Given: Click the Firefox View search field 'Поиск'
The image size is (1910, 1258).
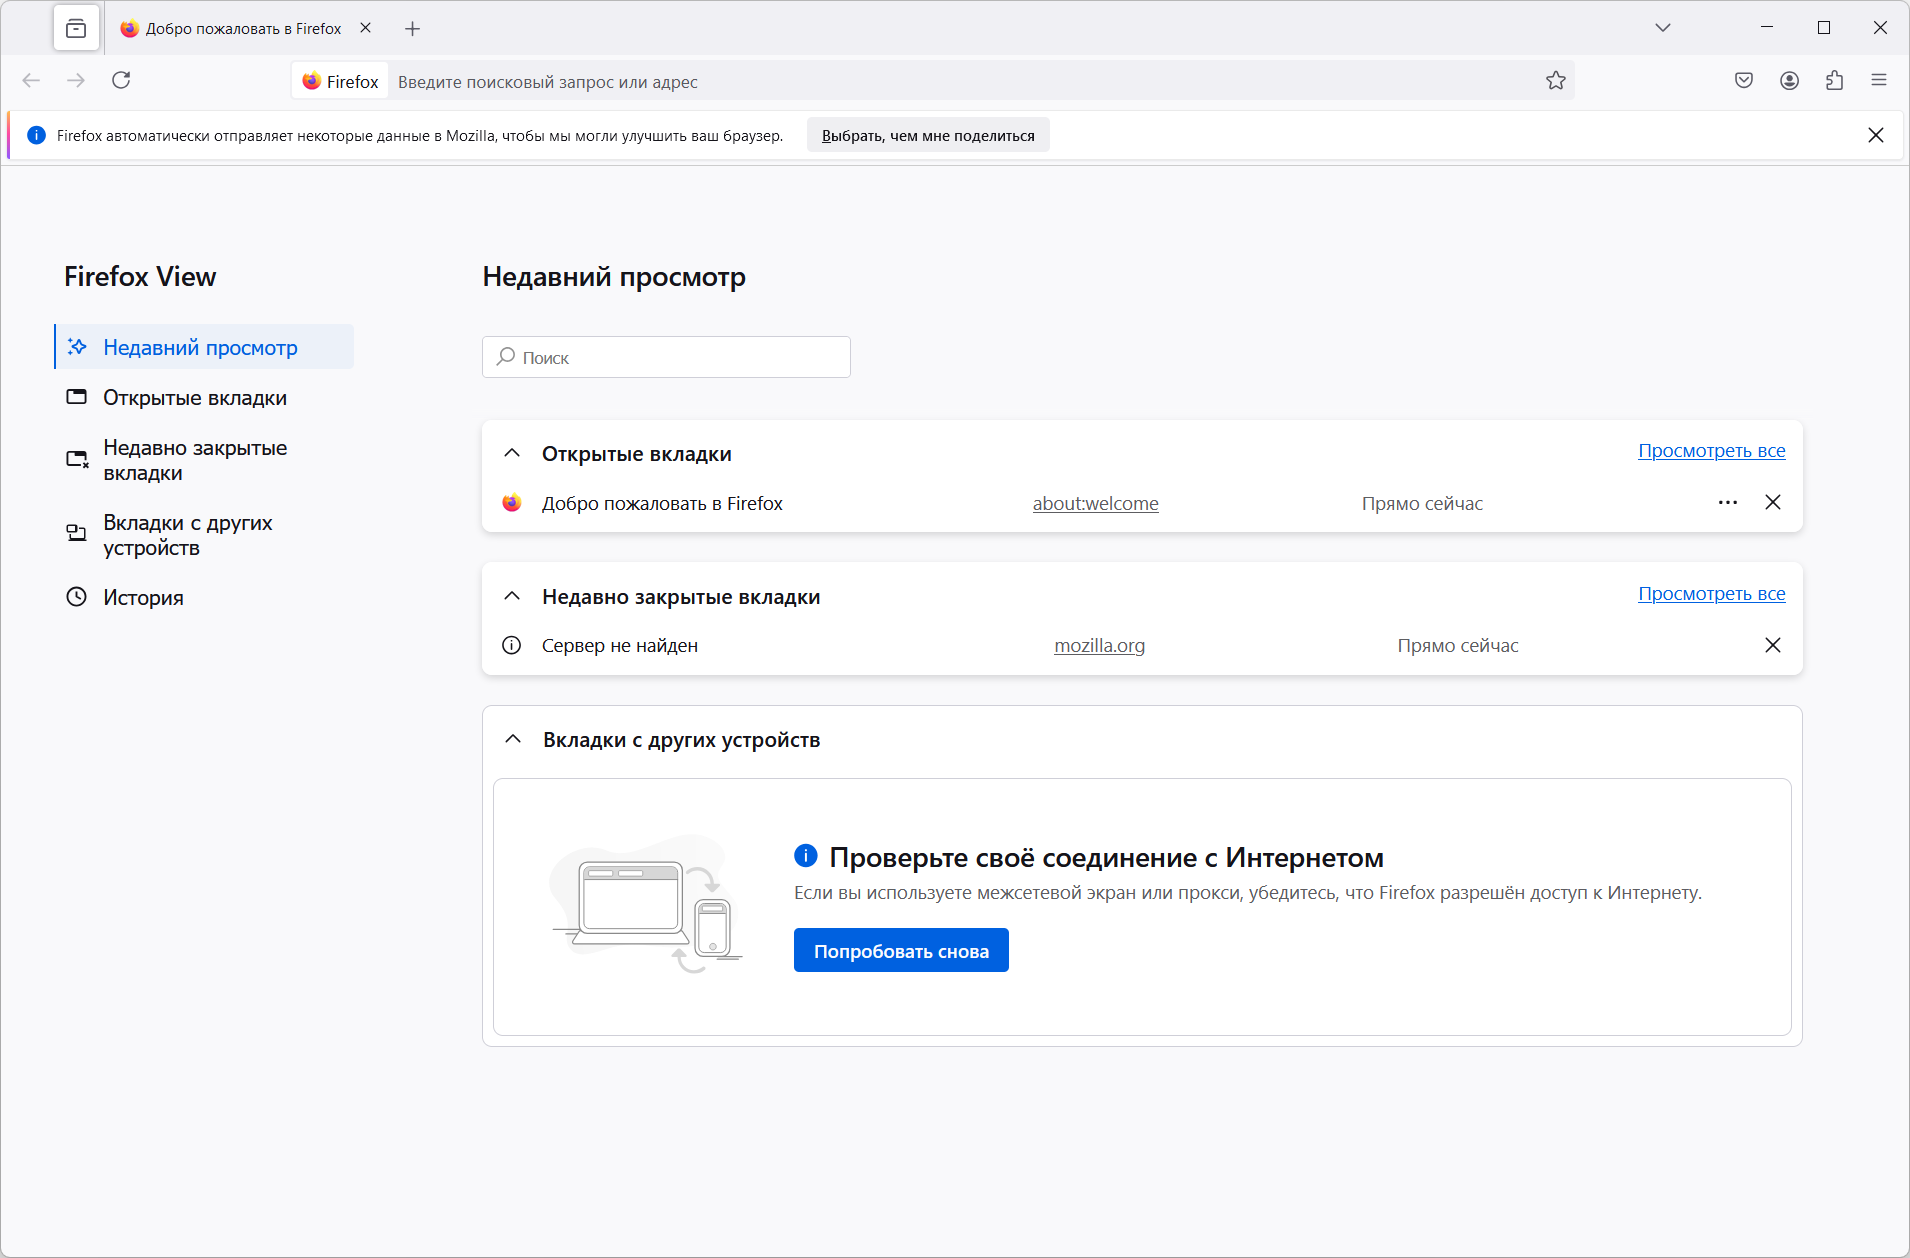Looking at the screenshot, I should 666,357.
